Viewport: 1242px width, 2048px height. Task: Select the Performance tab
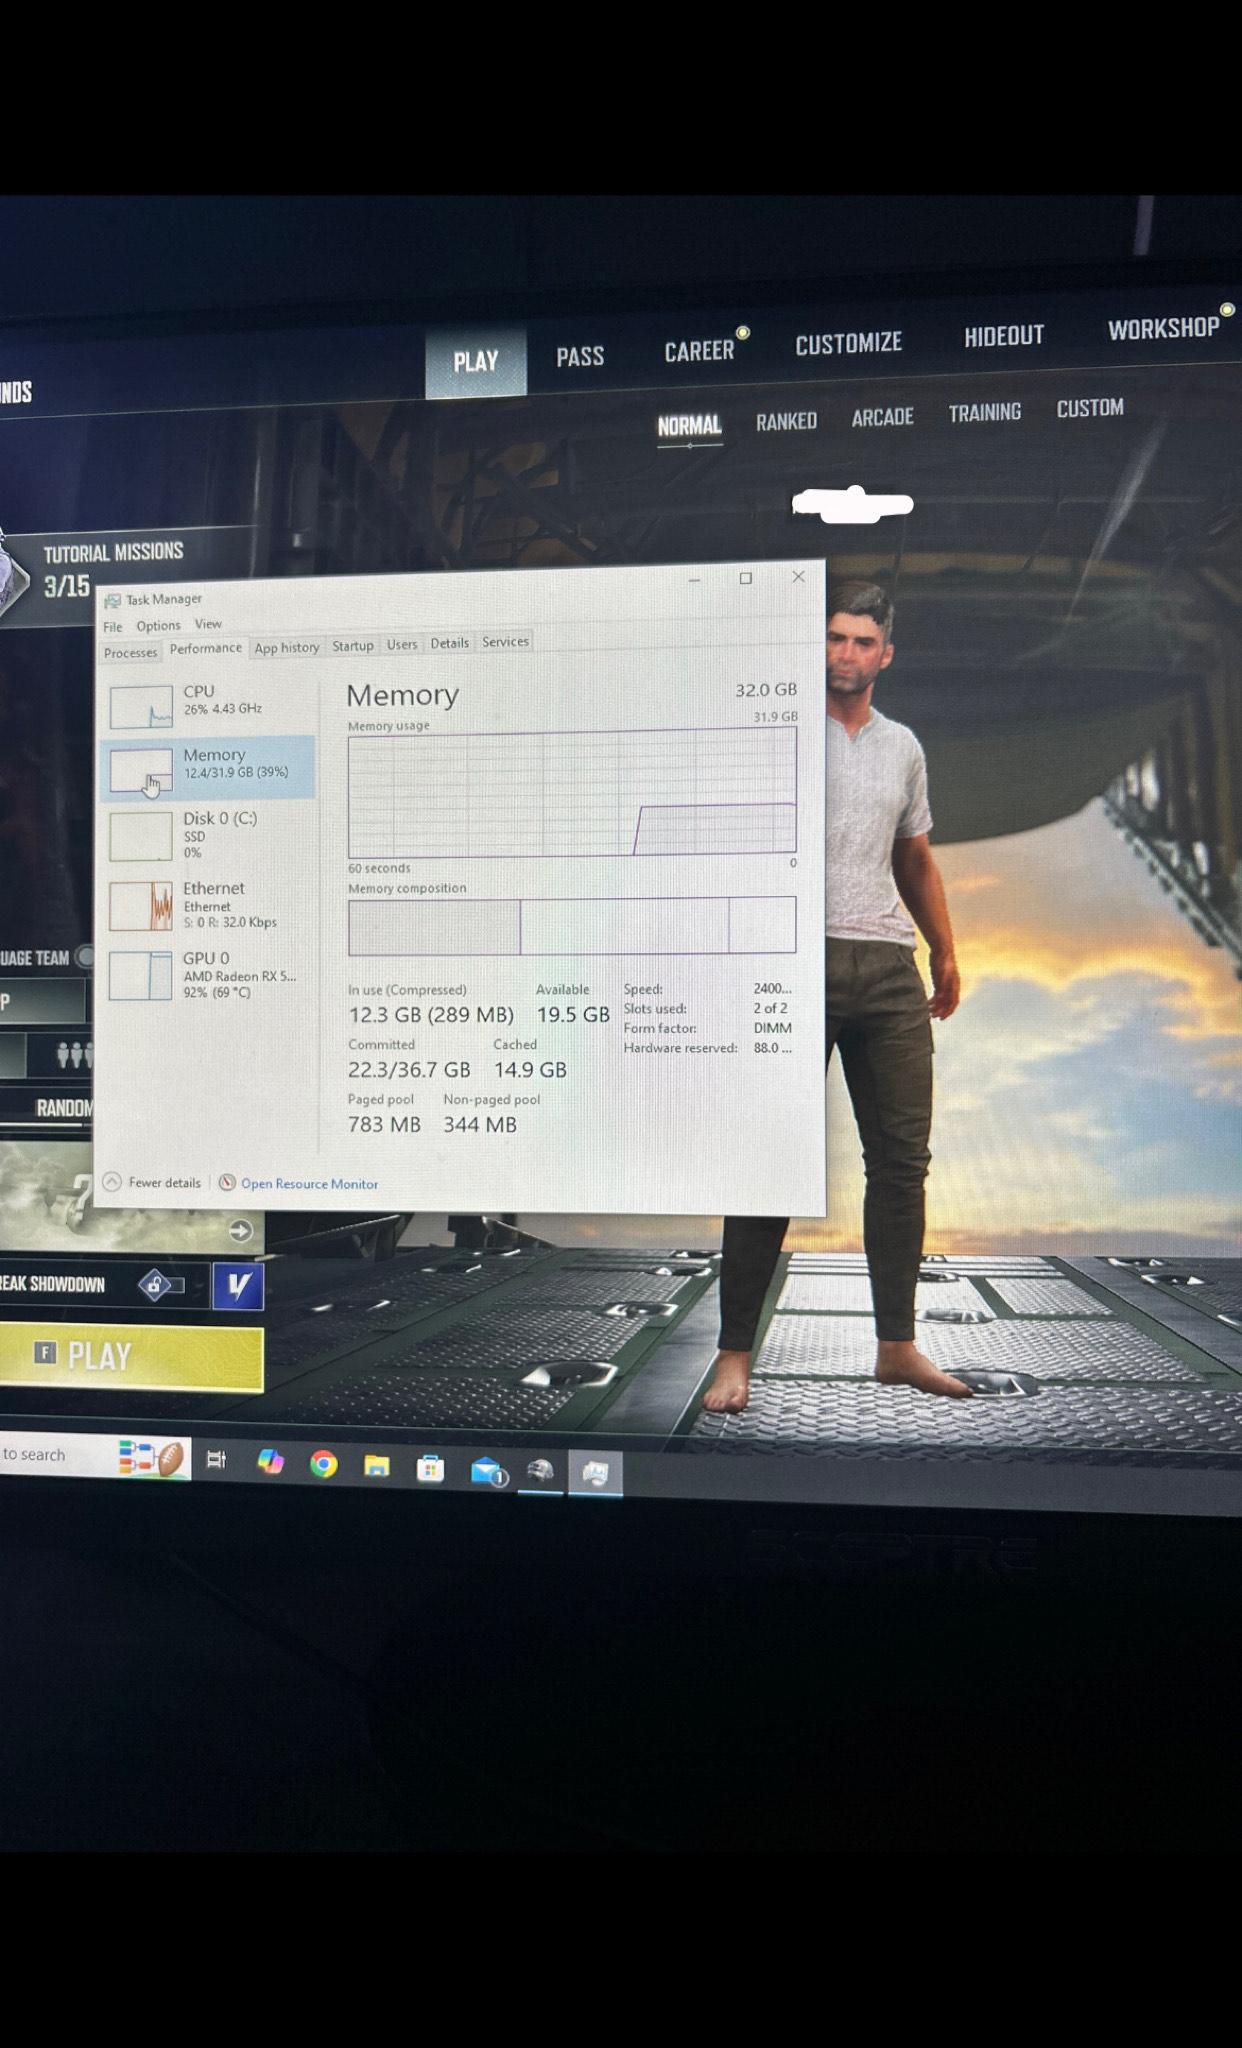(206, 648)
